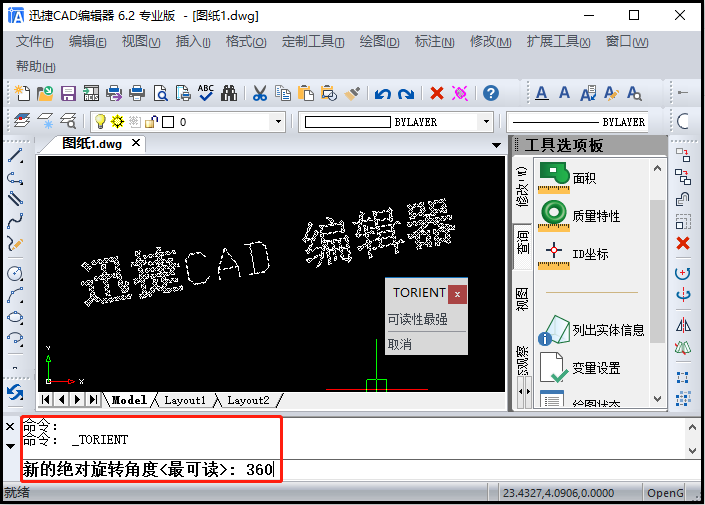Select the Line drawing tool
The width and height of the screenshot is (705, 505).
point(15,156)
